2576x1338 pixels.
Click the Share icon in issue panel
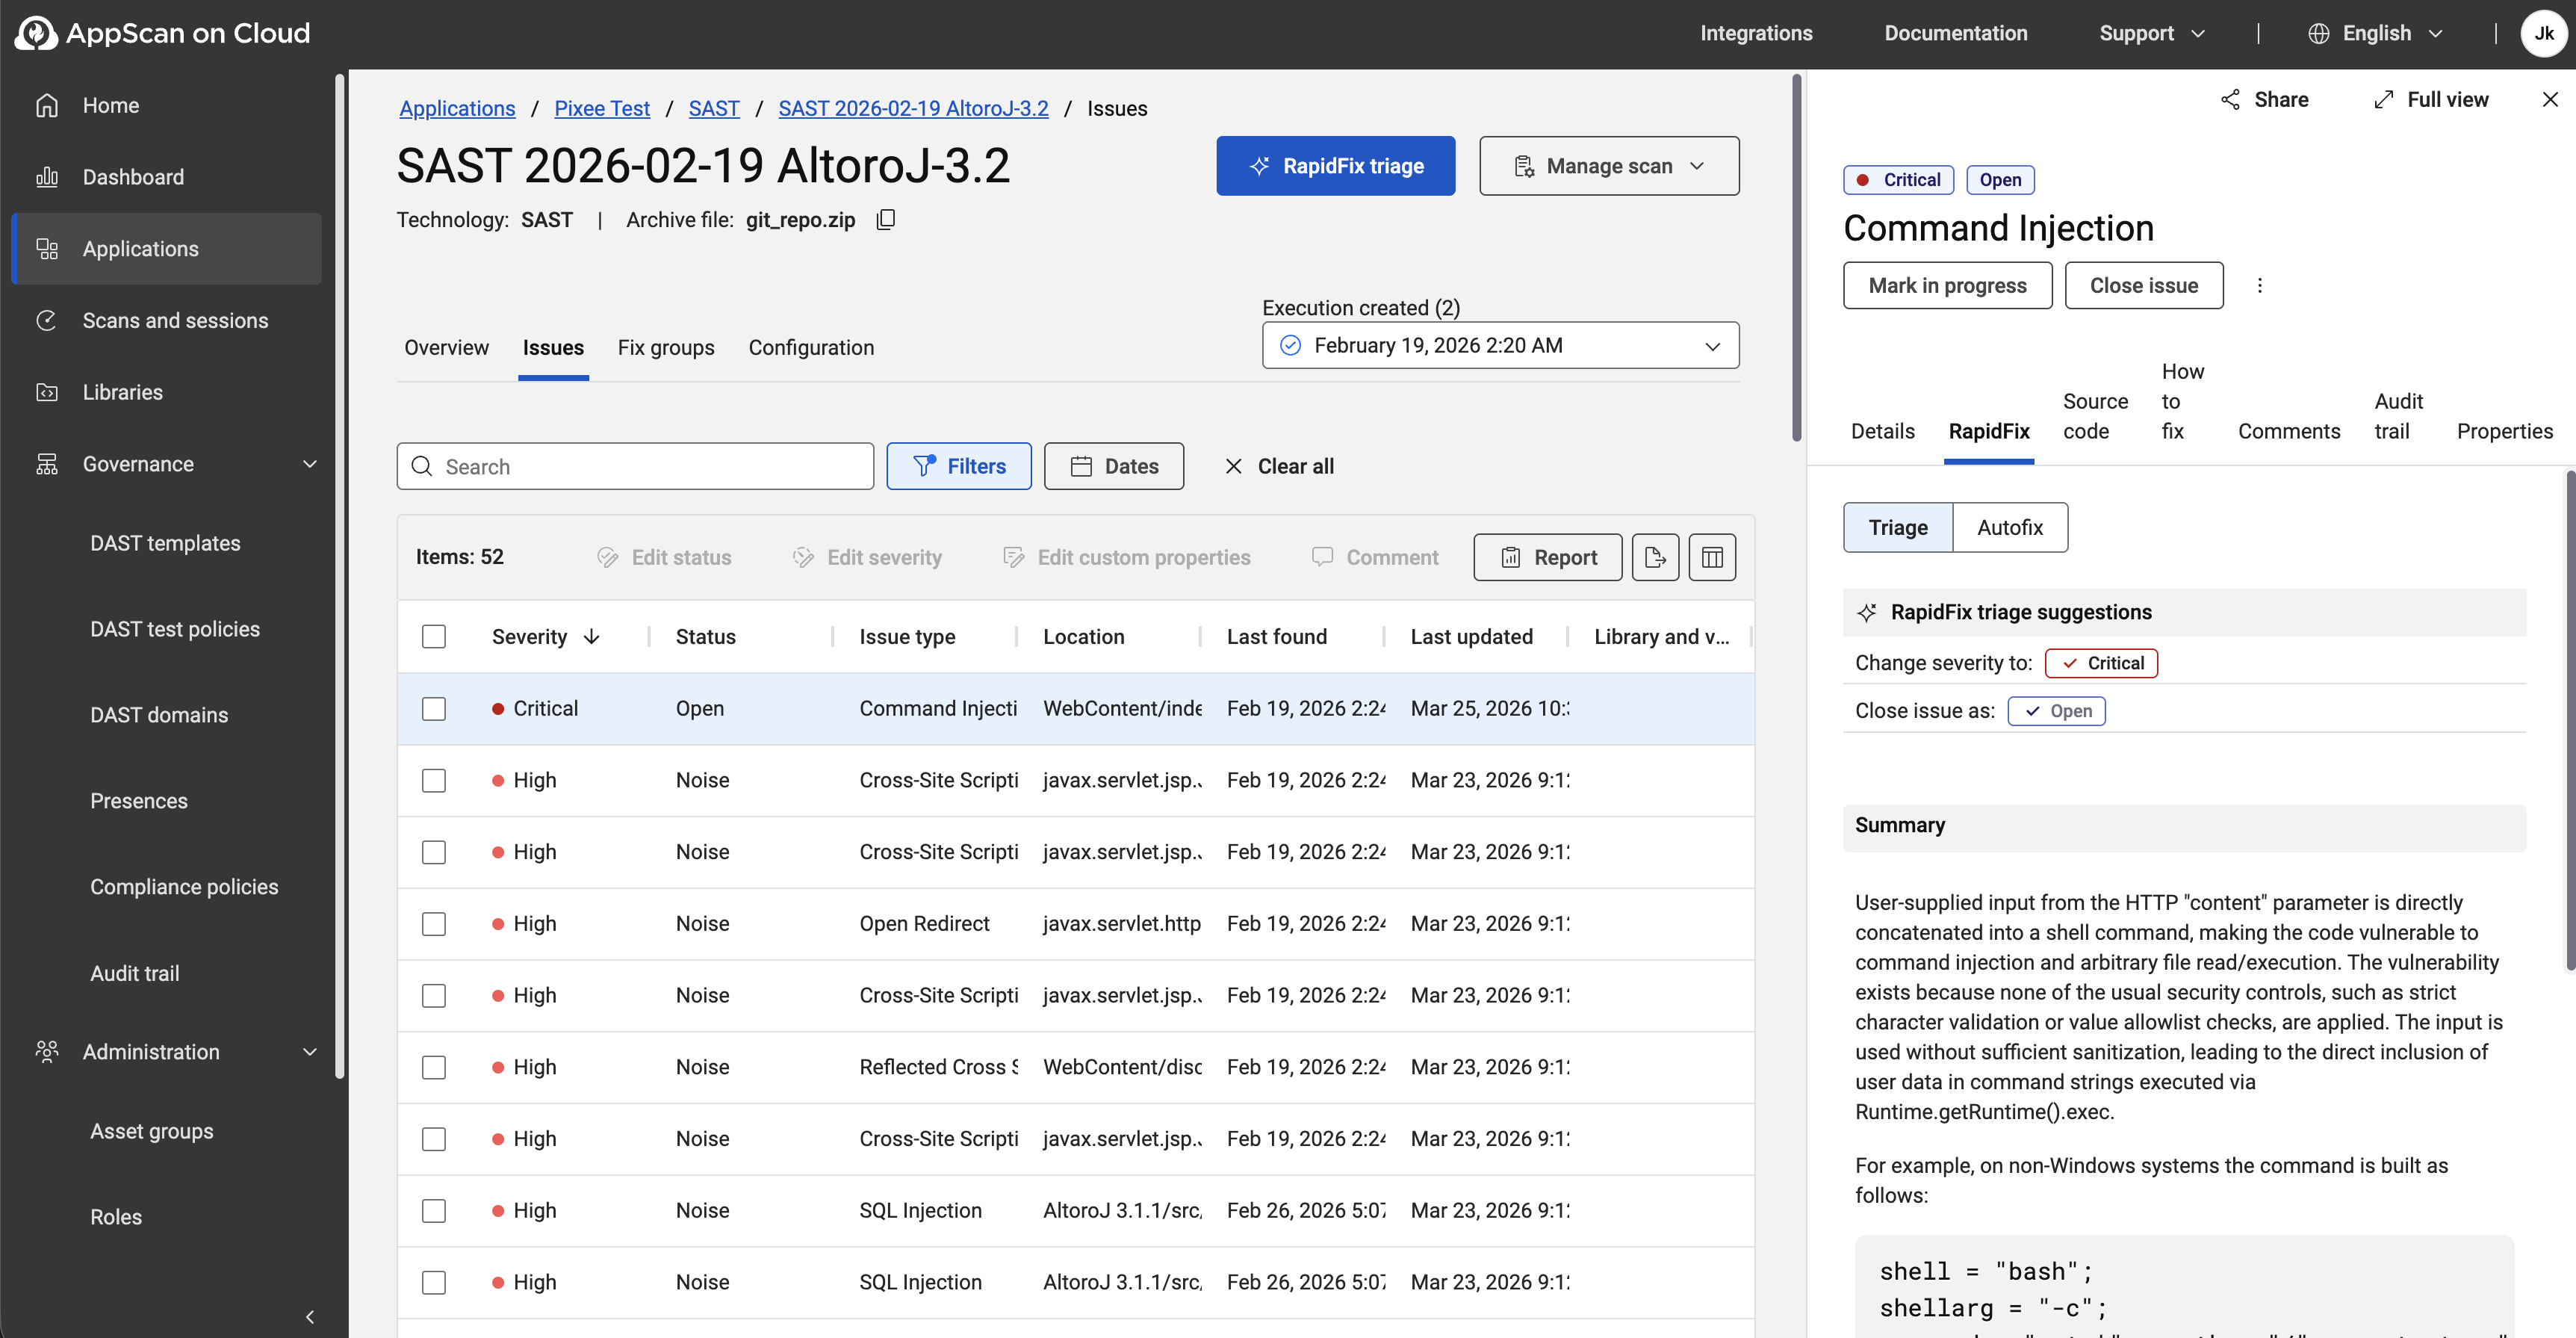(x=2264, y=99)
